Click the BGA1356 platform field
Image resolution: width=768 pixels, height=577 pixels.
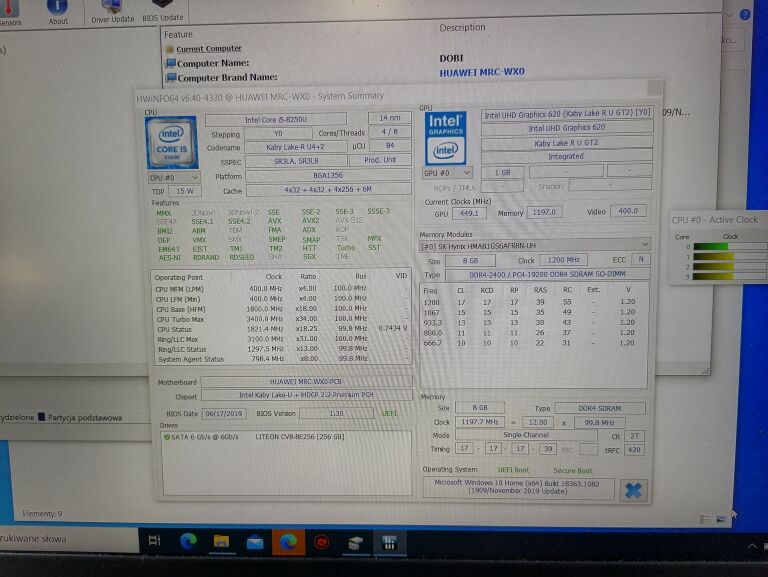tap(328, 175)
